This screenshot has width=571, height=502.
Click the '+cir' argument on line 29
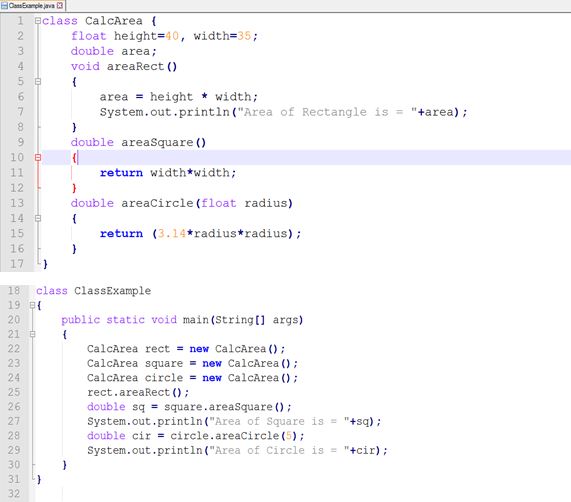click(362, 450)
